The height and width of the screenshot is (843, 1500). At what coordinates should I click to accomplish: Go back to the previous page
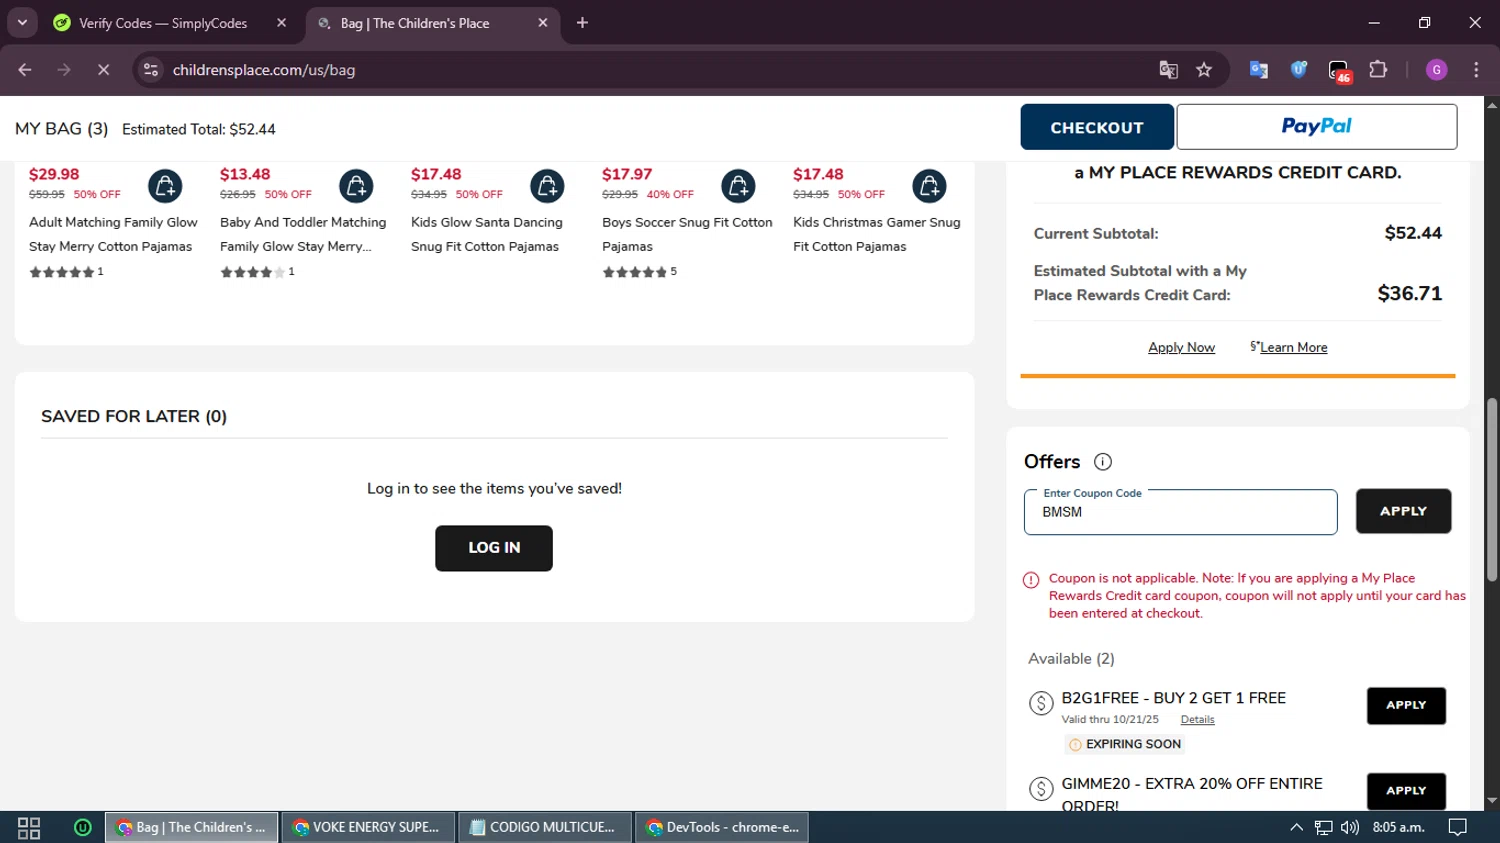tap(25, 70)
